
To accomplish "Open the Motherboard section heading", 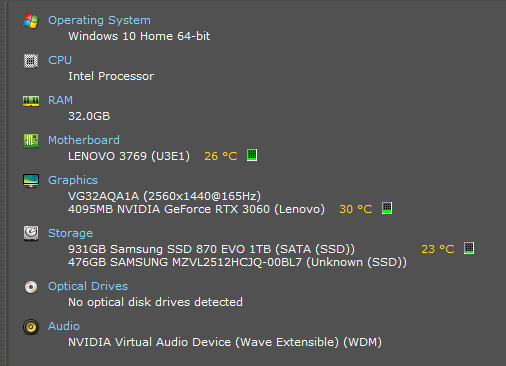I will (84, 140).
